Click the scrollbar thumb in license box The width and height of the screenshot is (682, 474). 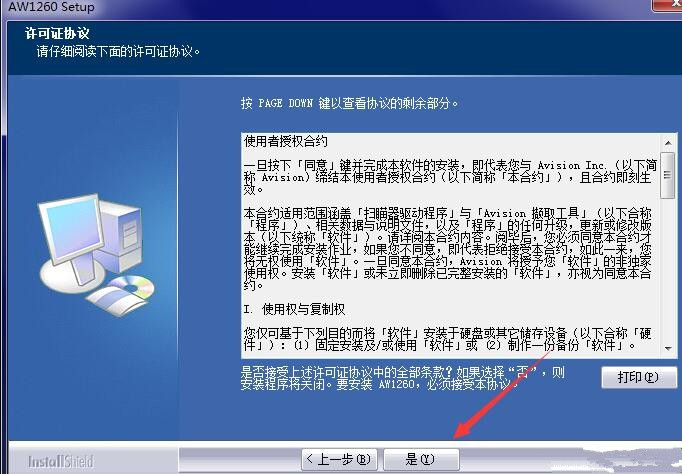[x=668, y=175]
